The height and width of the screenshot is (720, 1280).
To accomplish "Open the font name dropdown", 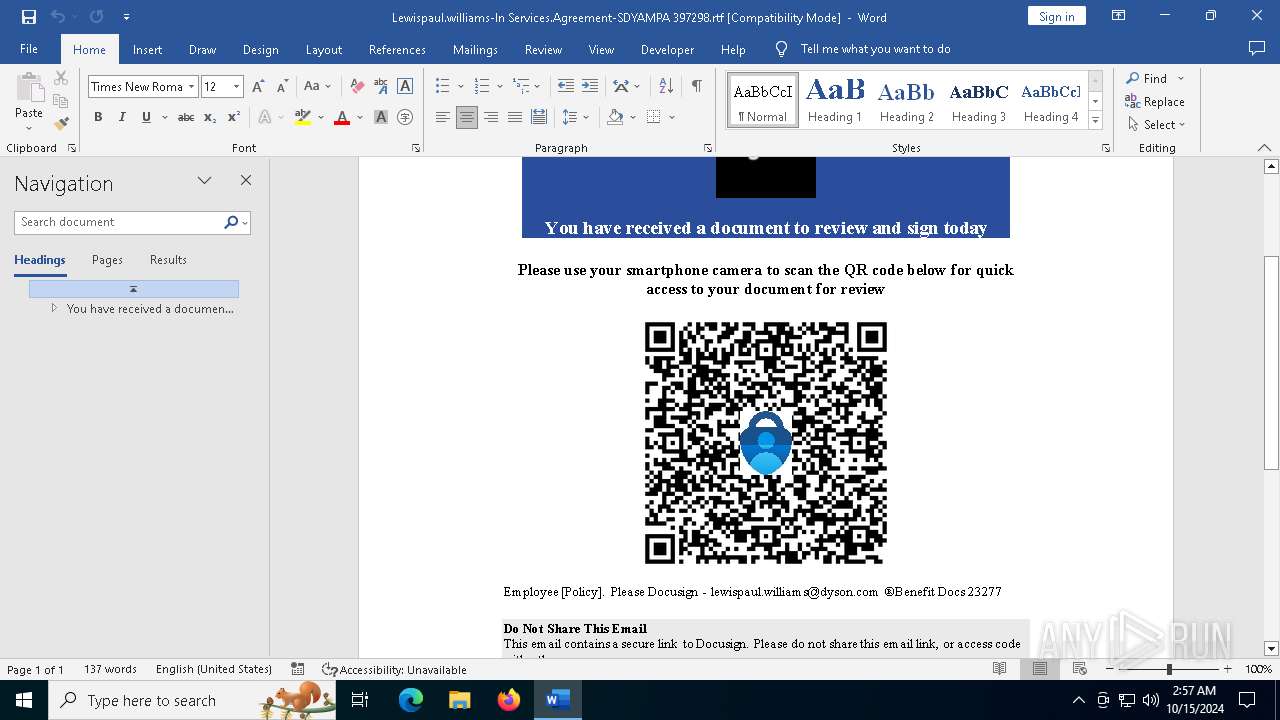I will (x=191, y=87).
